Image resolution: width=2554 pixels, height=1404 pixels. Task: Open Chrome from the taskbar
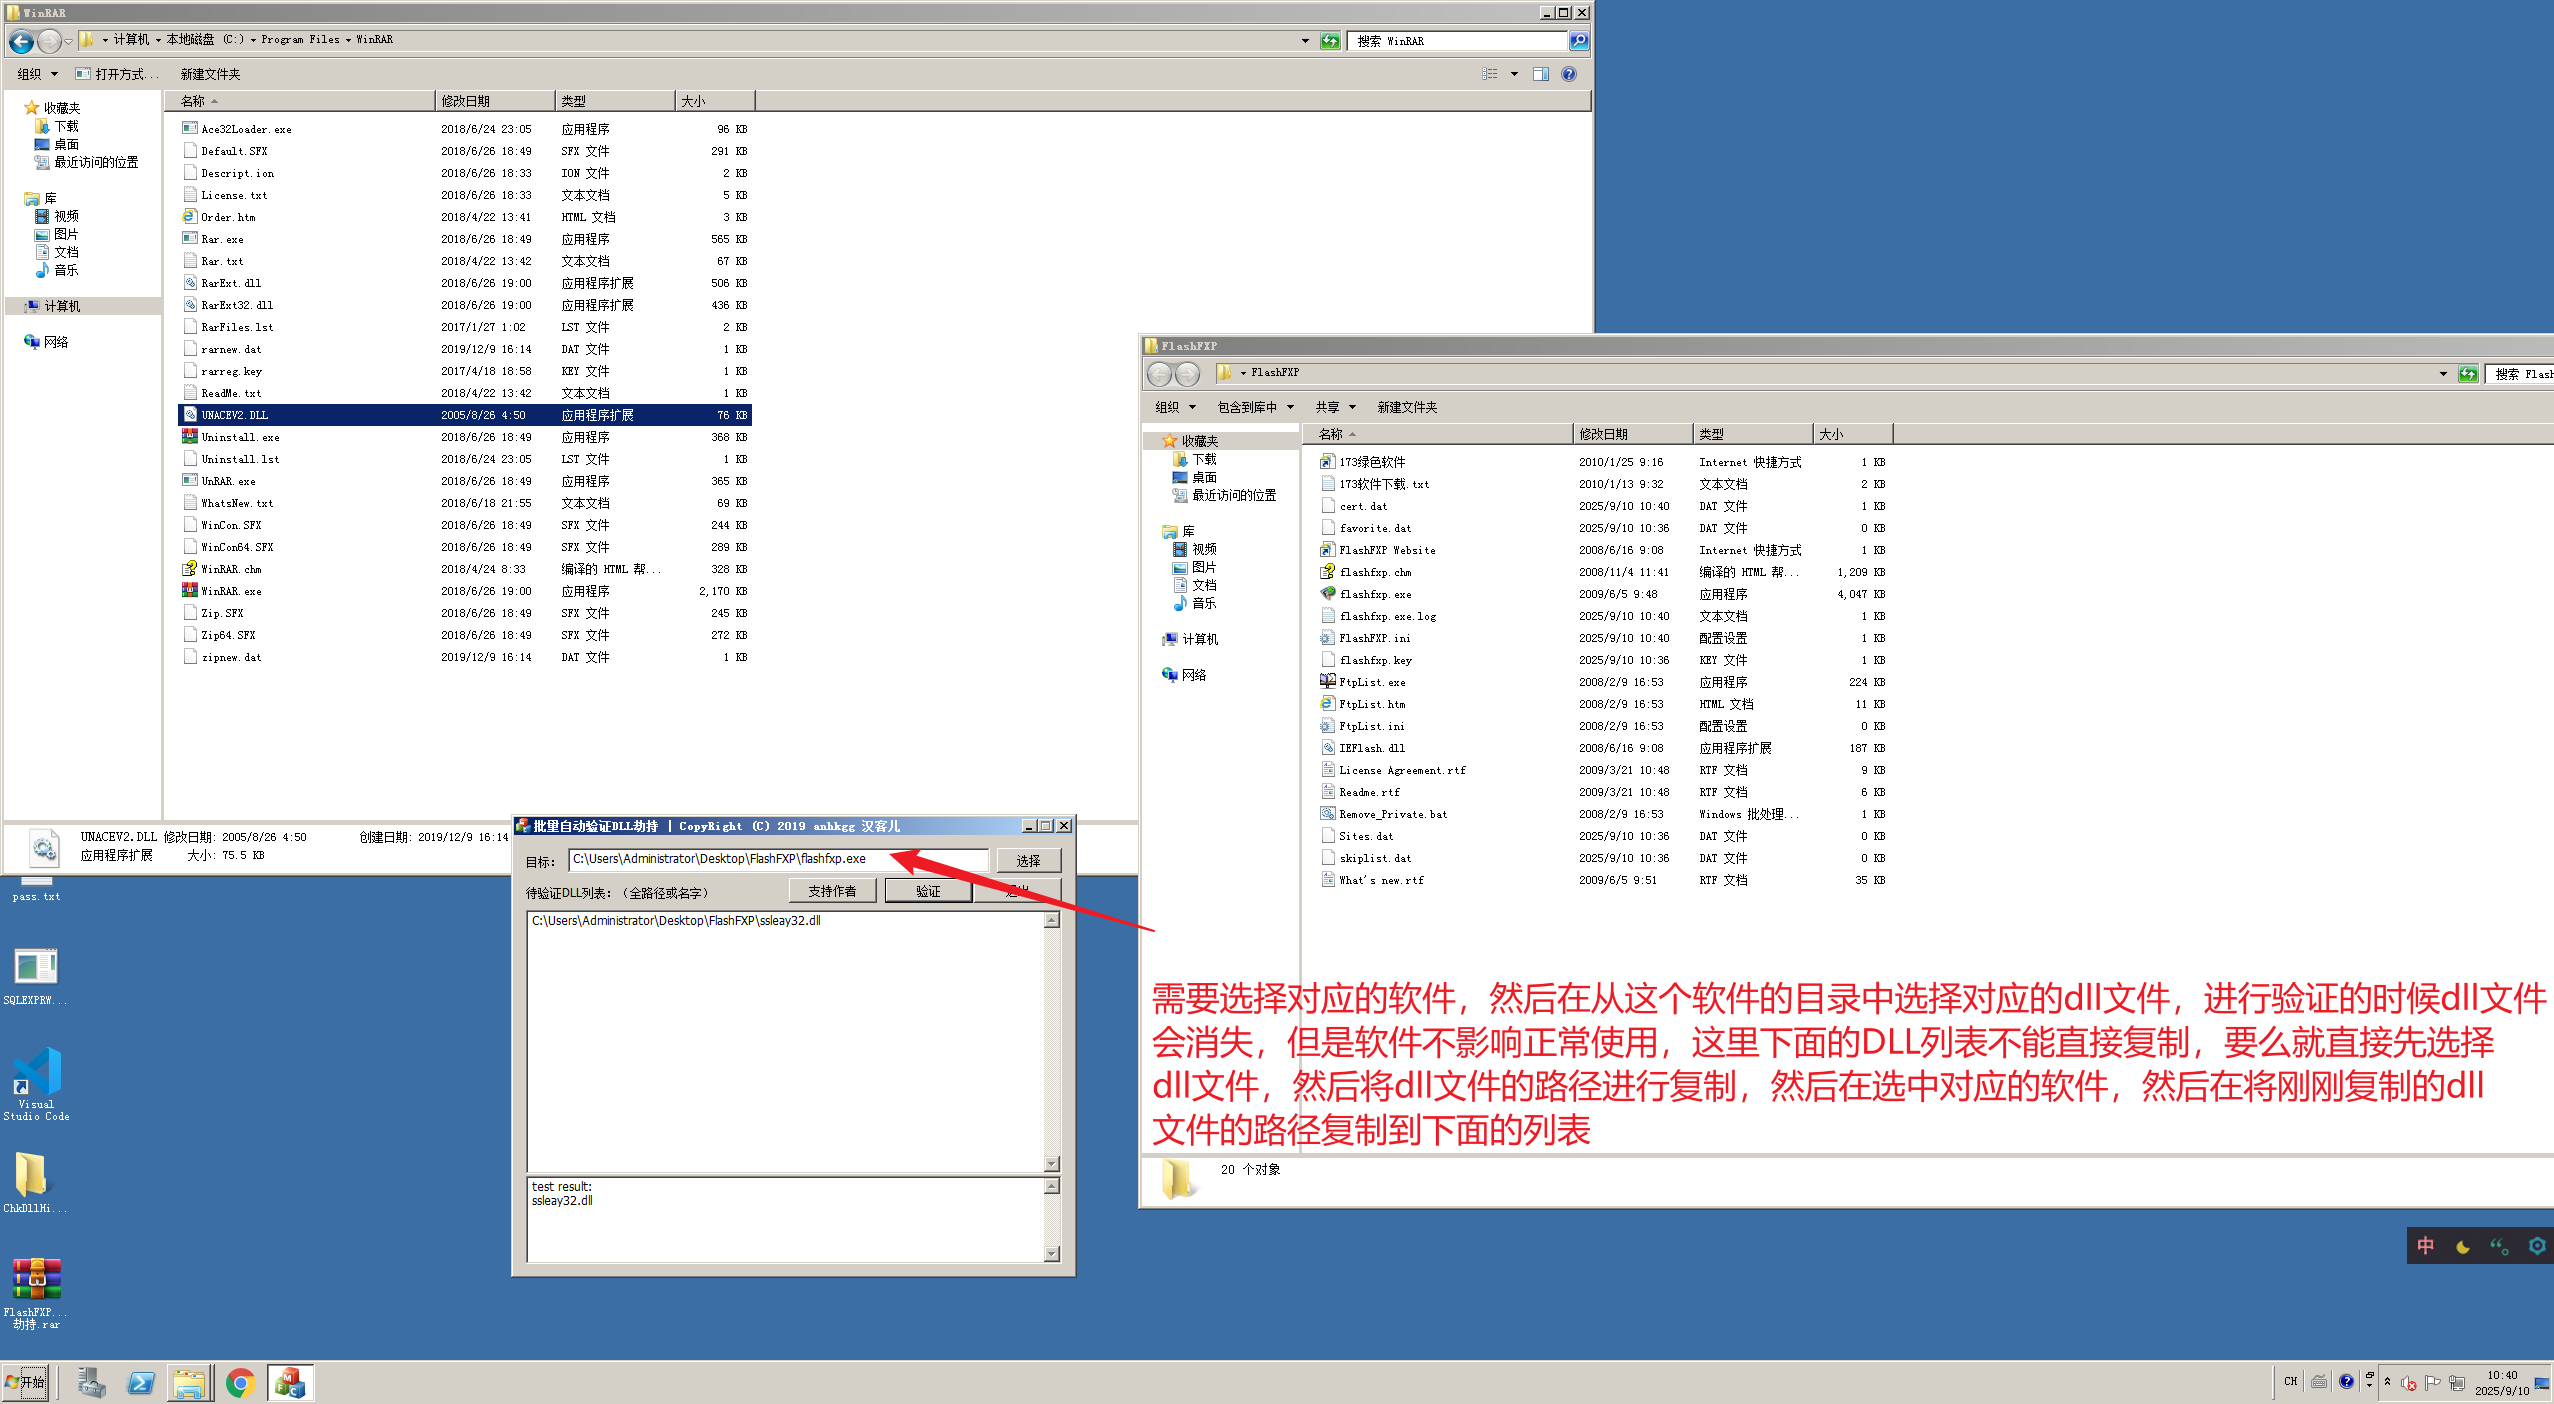(240, 1383)
